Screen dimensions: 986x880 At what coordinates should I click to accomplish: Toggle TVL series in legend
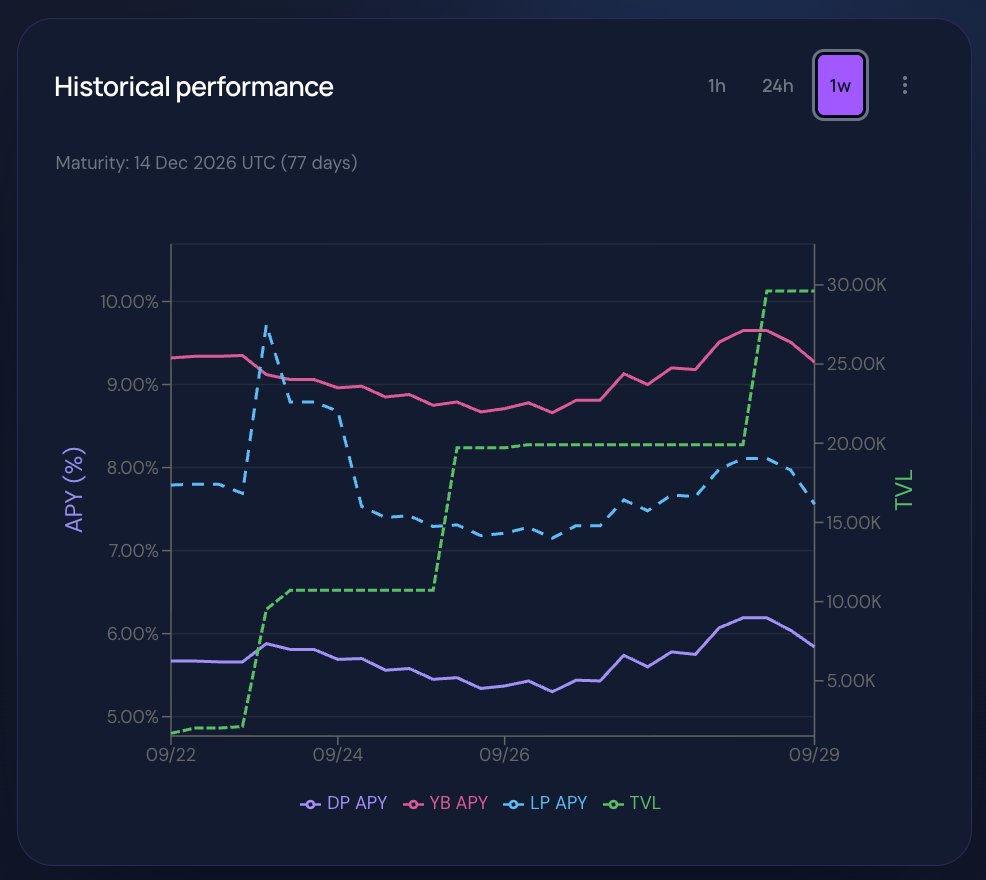click(632, 803)
